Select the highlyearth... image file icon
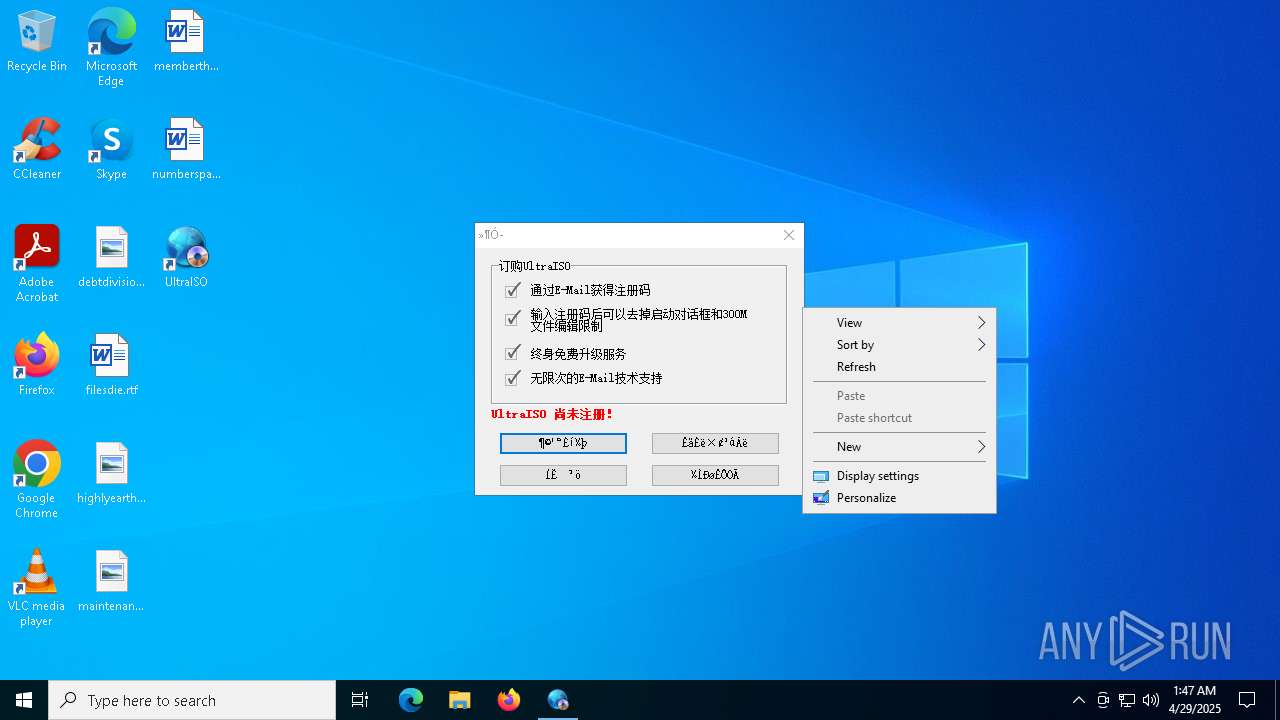1280x720 pixels. point(111,474)
